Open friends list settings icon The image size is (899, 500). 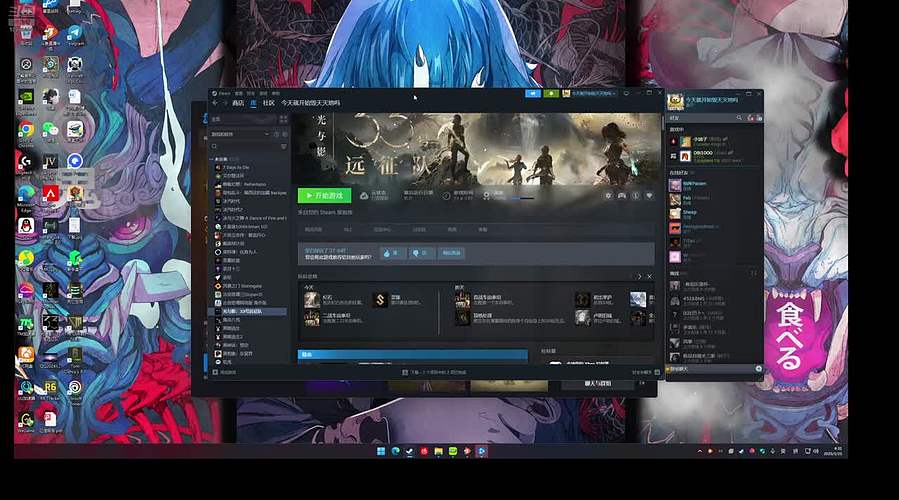click(759, 118)
